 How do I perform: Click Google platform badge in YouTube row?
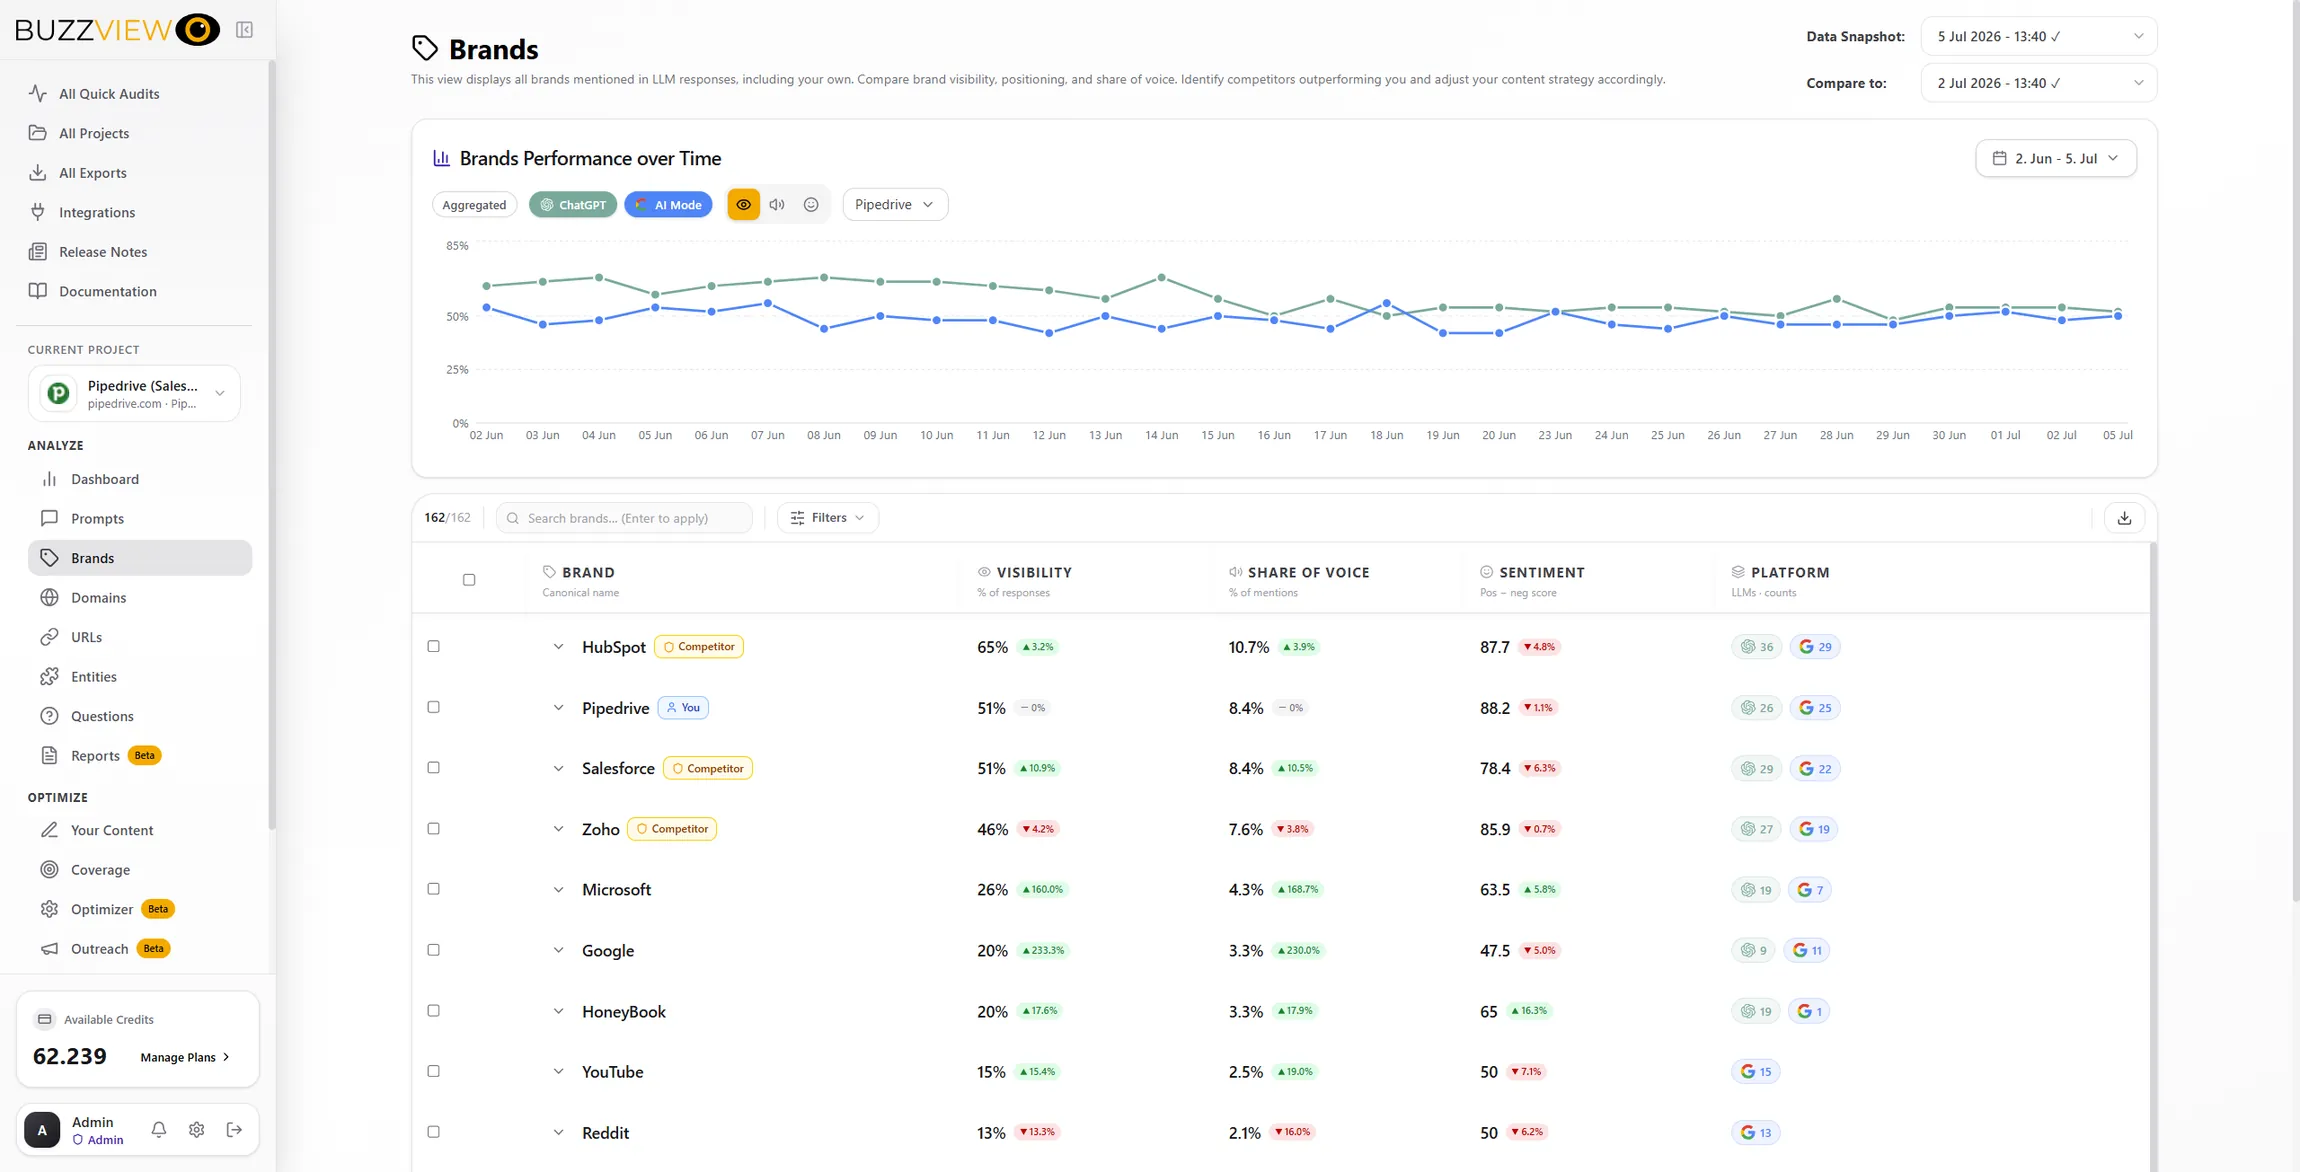click(1755, 1071)
